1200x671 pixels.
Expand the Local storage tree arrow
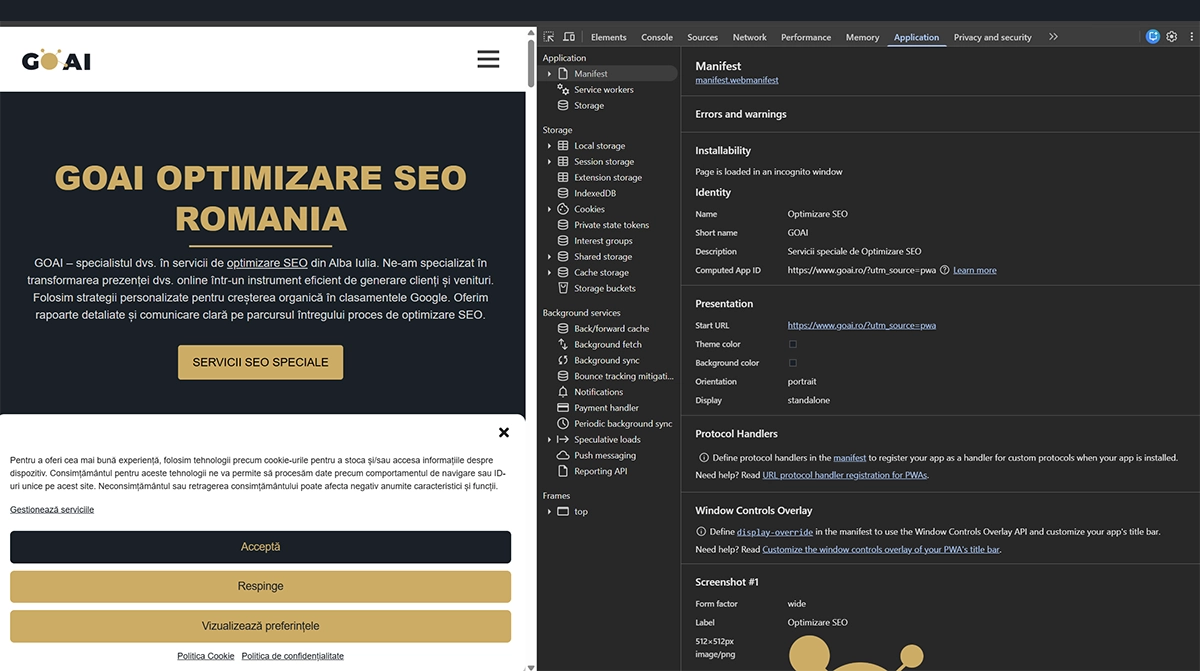coord(549,146)
